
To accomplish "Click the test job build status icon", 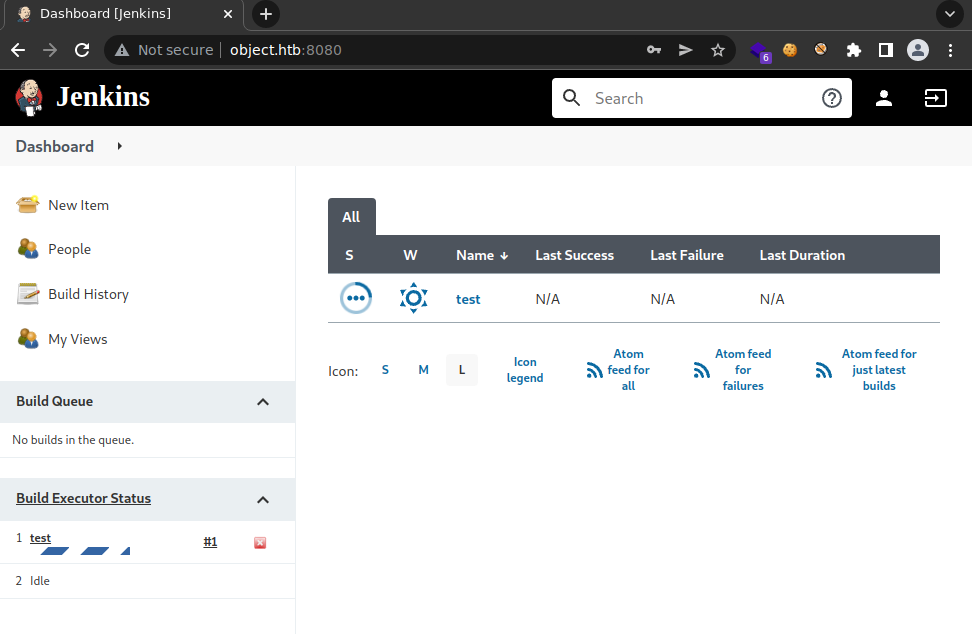I will (356, 298).
